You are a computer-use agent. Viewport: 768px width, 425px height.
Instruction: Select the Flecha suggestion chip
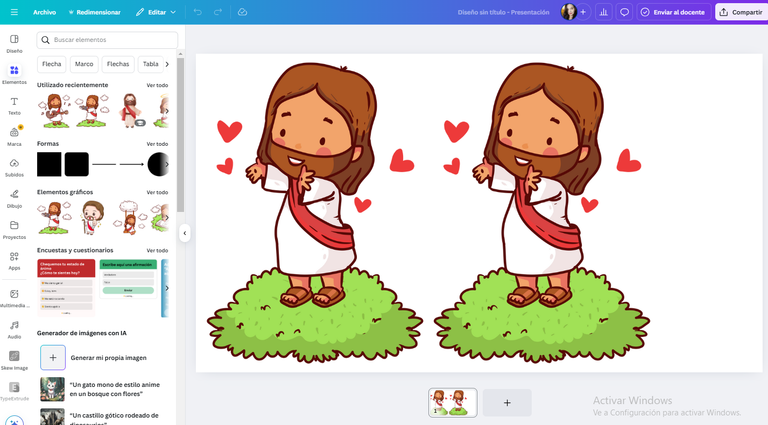[x=51, y=64]
